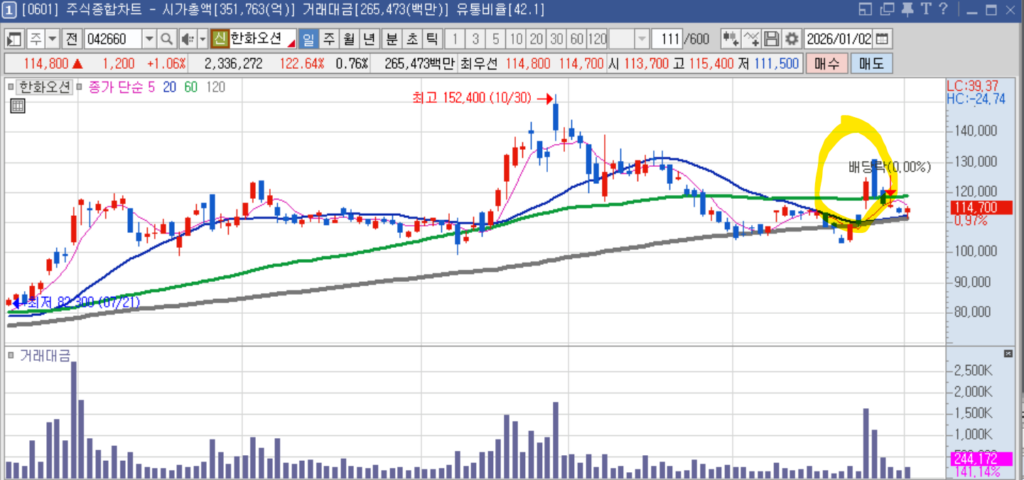Expand the dropdown next to speaker icon
The height and width of the screenshot is (480, 1024).
pos(201,39)
